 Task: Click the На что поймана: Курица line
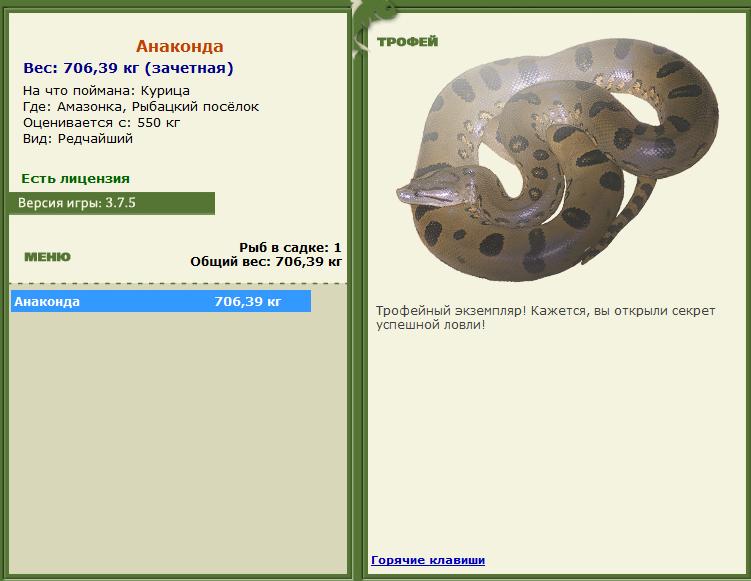106,91
